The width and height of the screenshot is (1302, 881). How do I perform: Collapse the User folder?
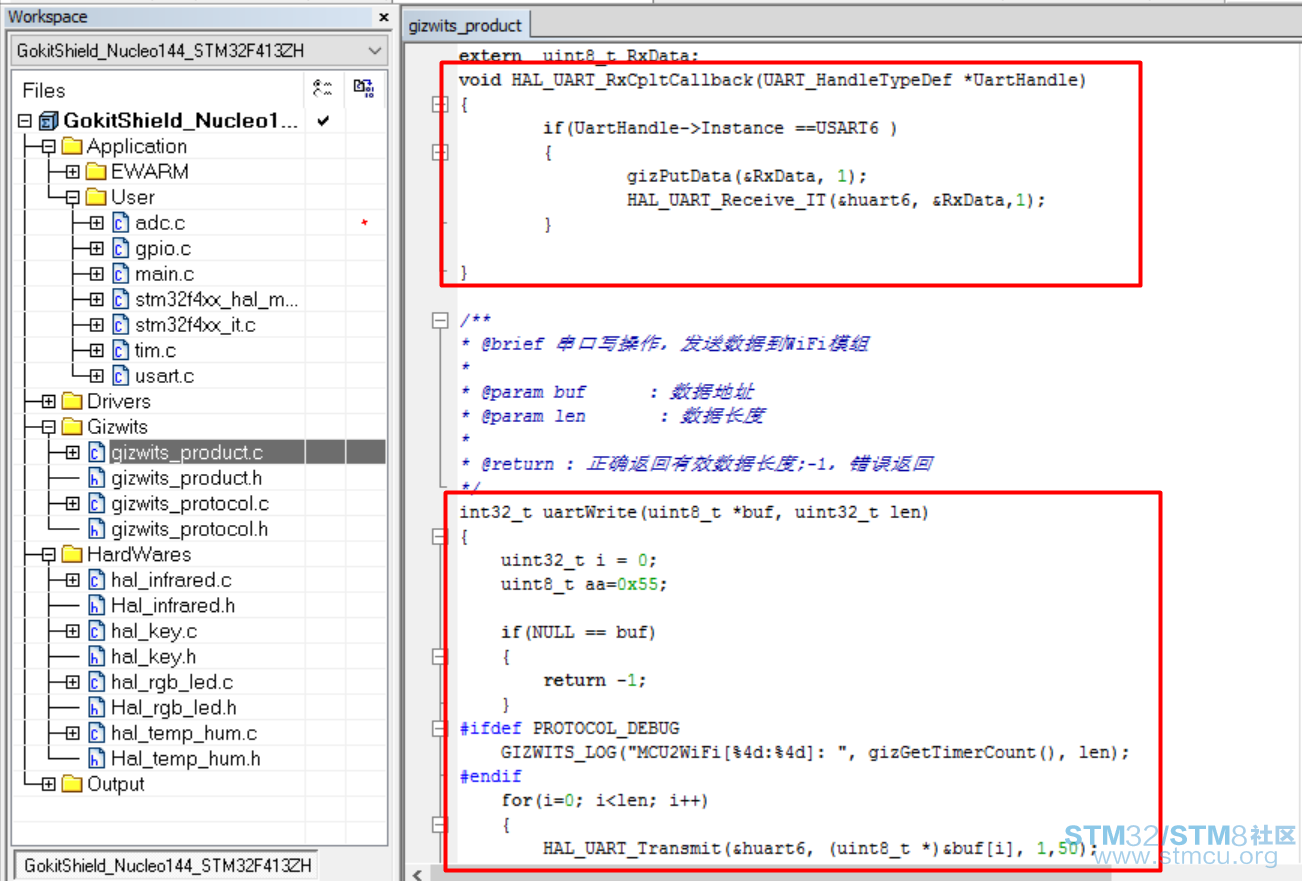pyautogui.click(x=72, y=198)
